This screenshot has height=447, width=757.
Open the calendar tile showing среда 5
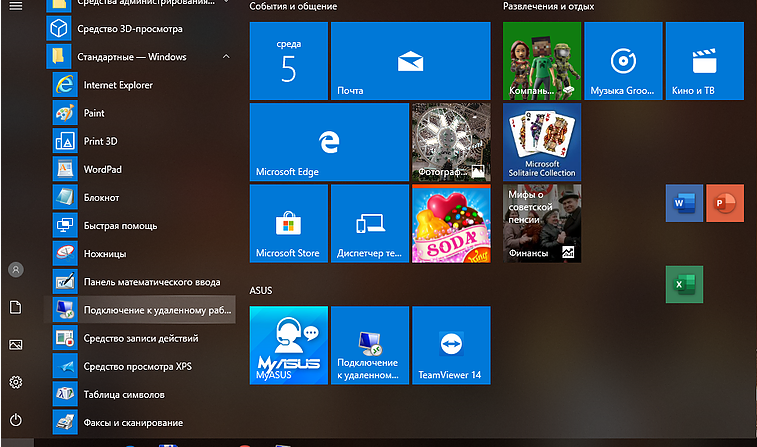click(x=289, y=61)
